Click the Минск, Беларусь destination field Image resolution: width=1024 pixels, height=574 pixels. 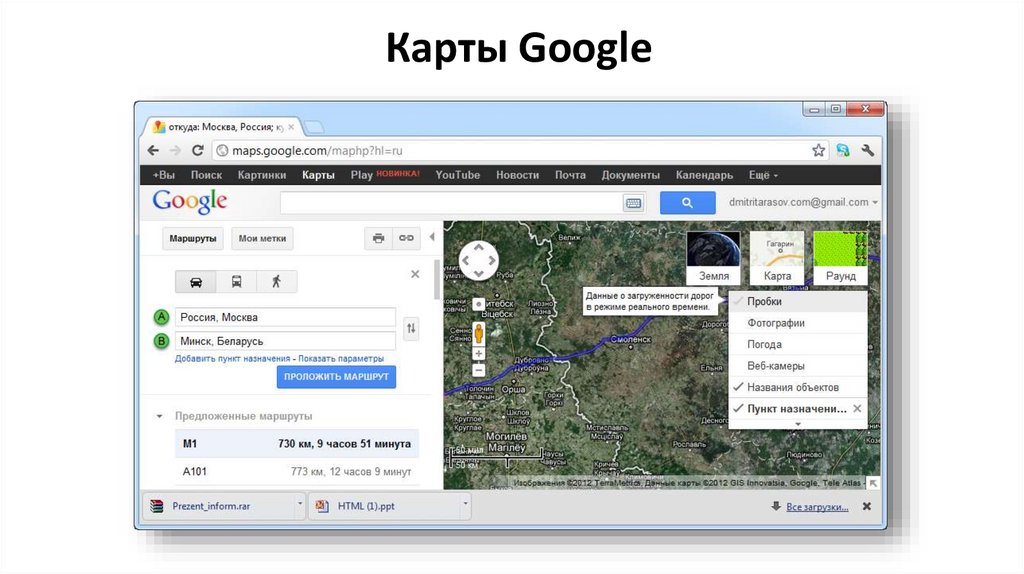pyautogui.click(x=285, y=341)
